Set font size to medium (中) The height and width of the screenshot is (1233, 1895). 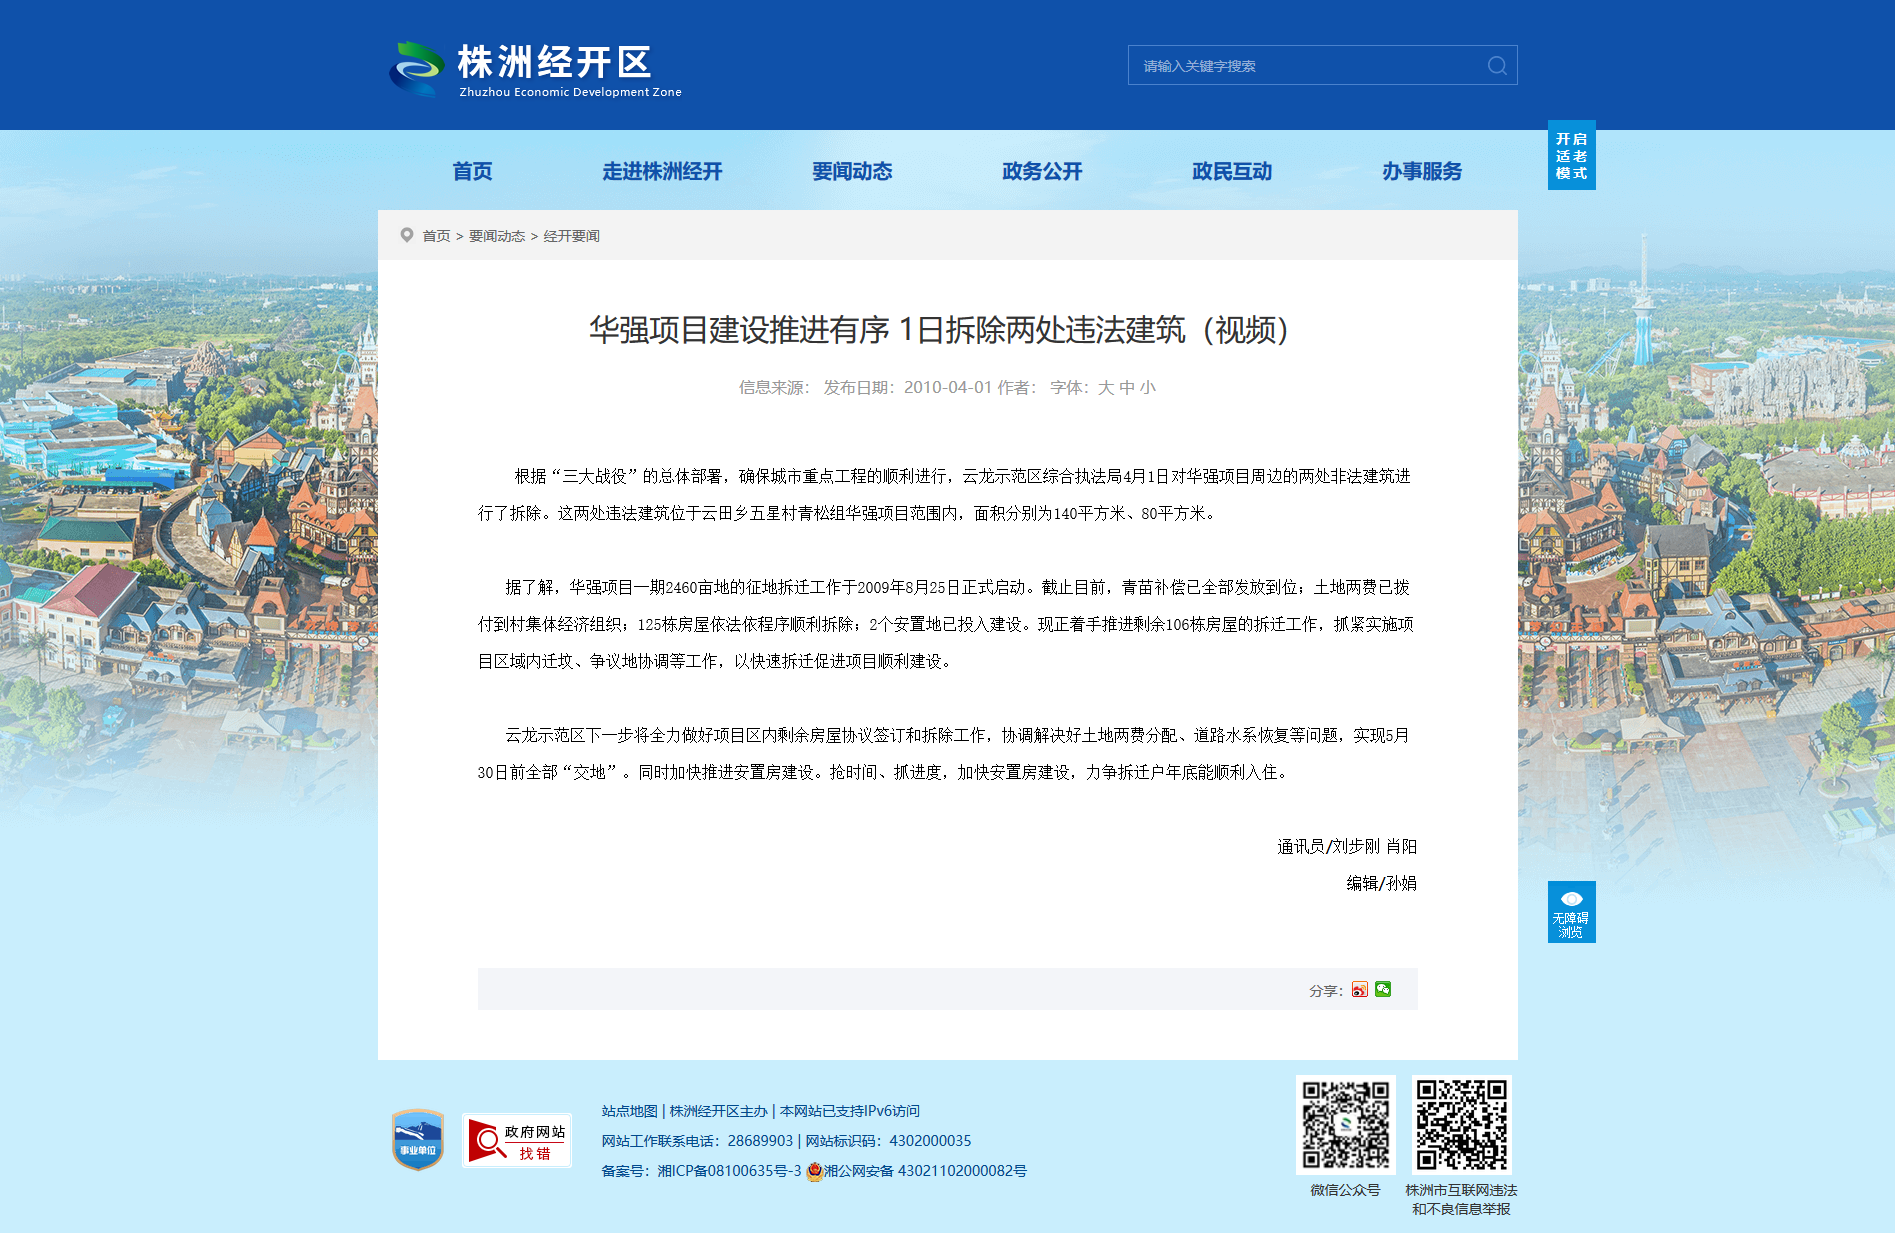[x=1126, y=388]
